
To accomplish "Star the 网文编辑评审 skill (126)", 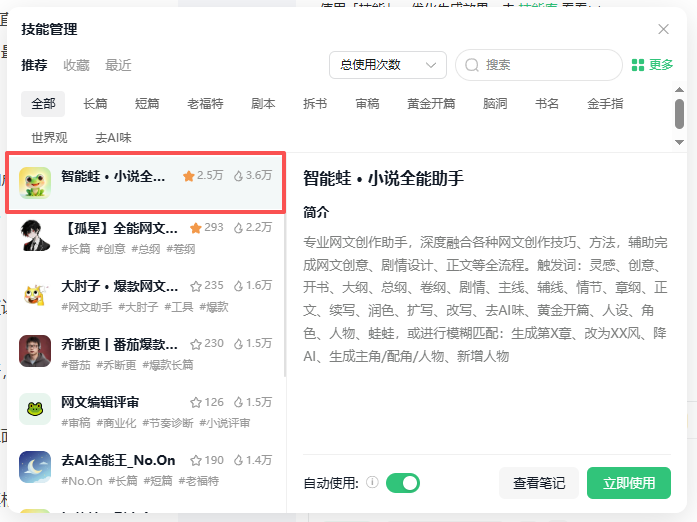I will click(x=196, y=402).
